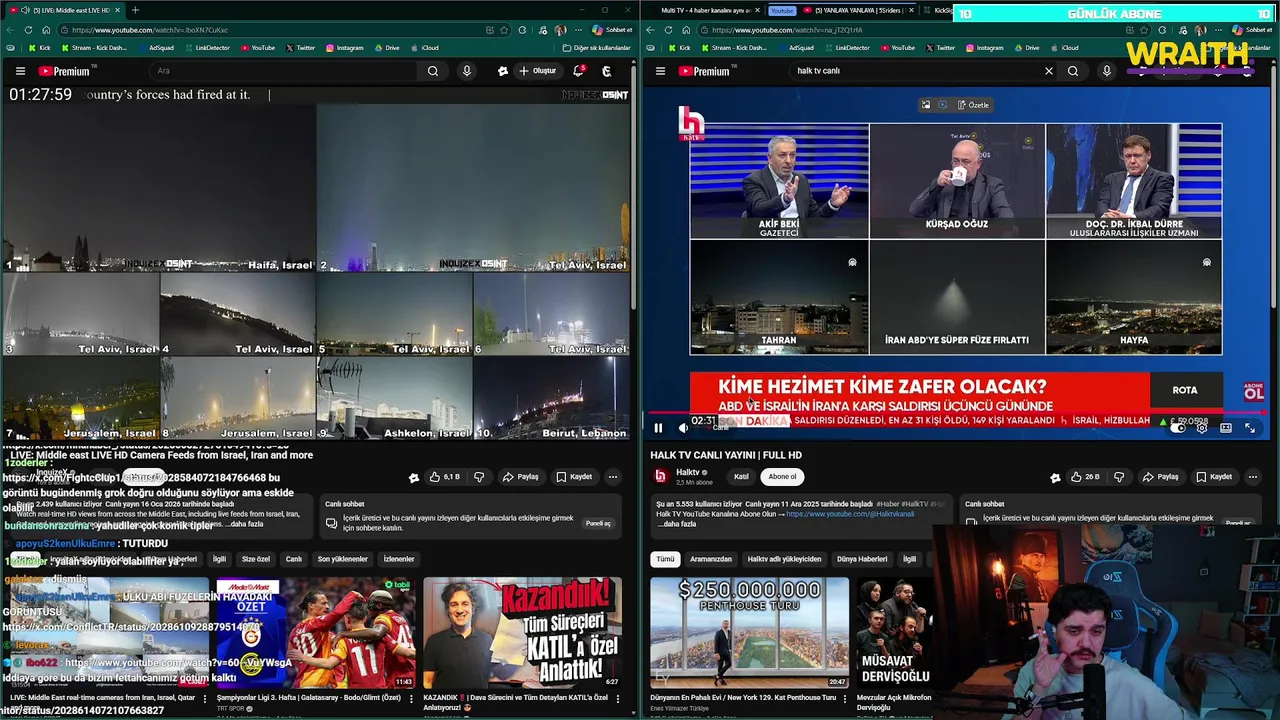Save Halk TV video with Kaydet

point(1214,477)
